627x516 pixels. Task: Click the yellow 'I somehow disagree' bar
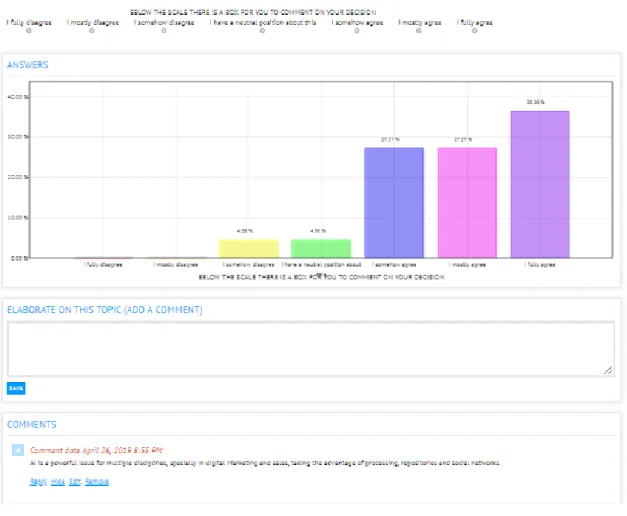click(248, 248)
